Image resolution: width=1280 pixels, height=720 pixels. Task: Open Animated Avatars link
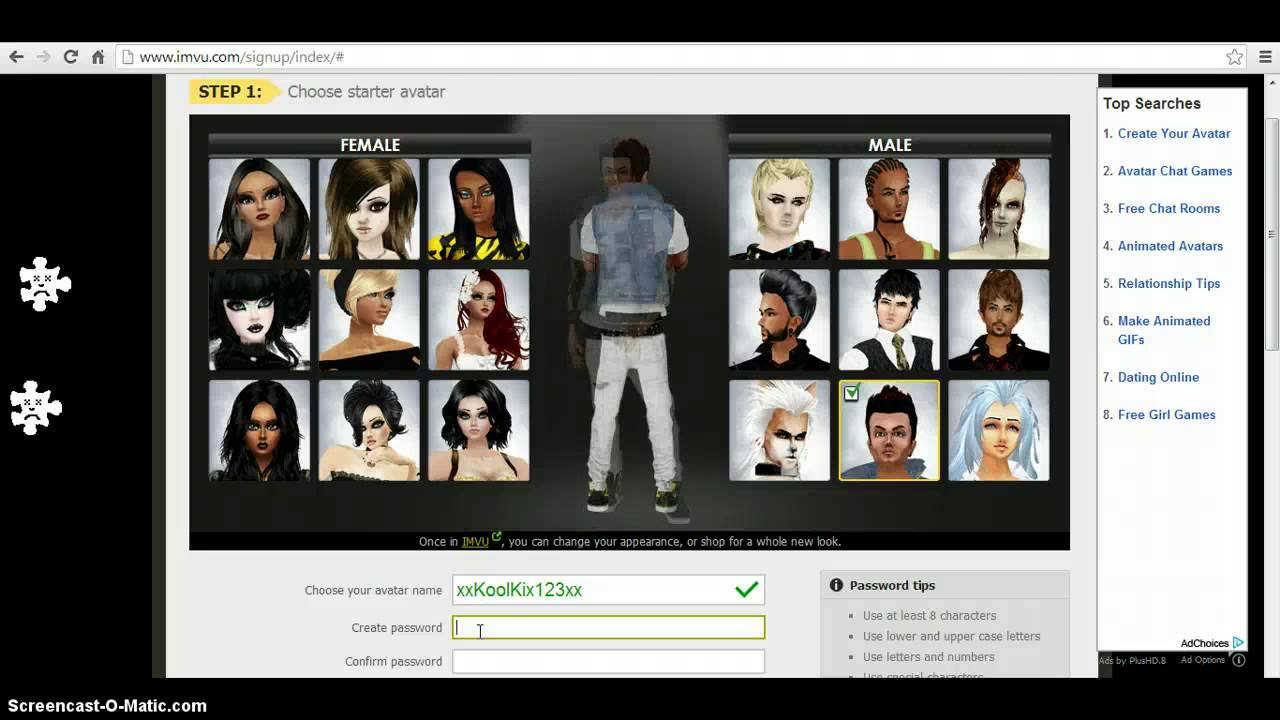[x=1170, y=246]
